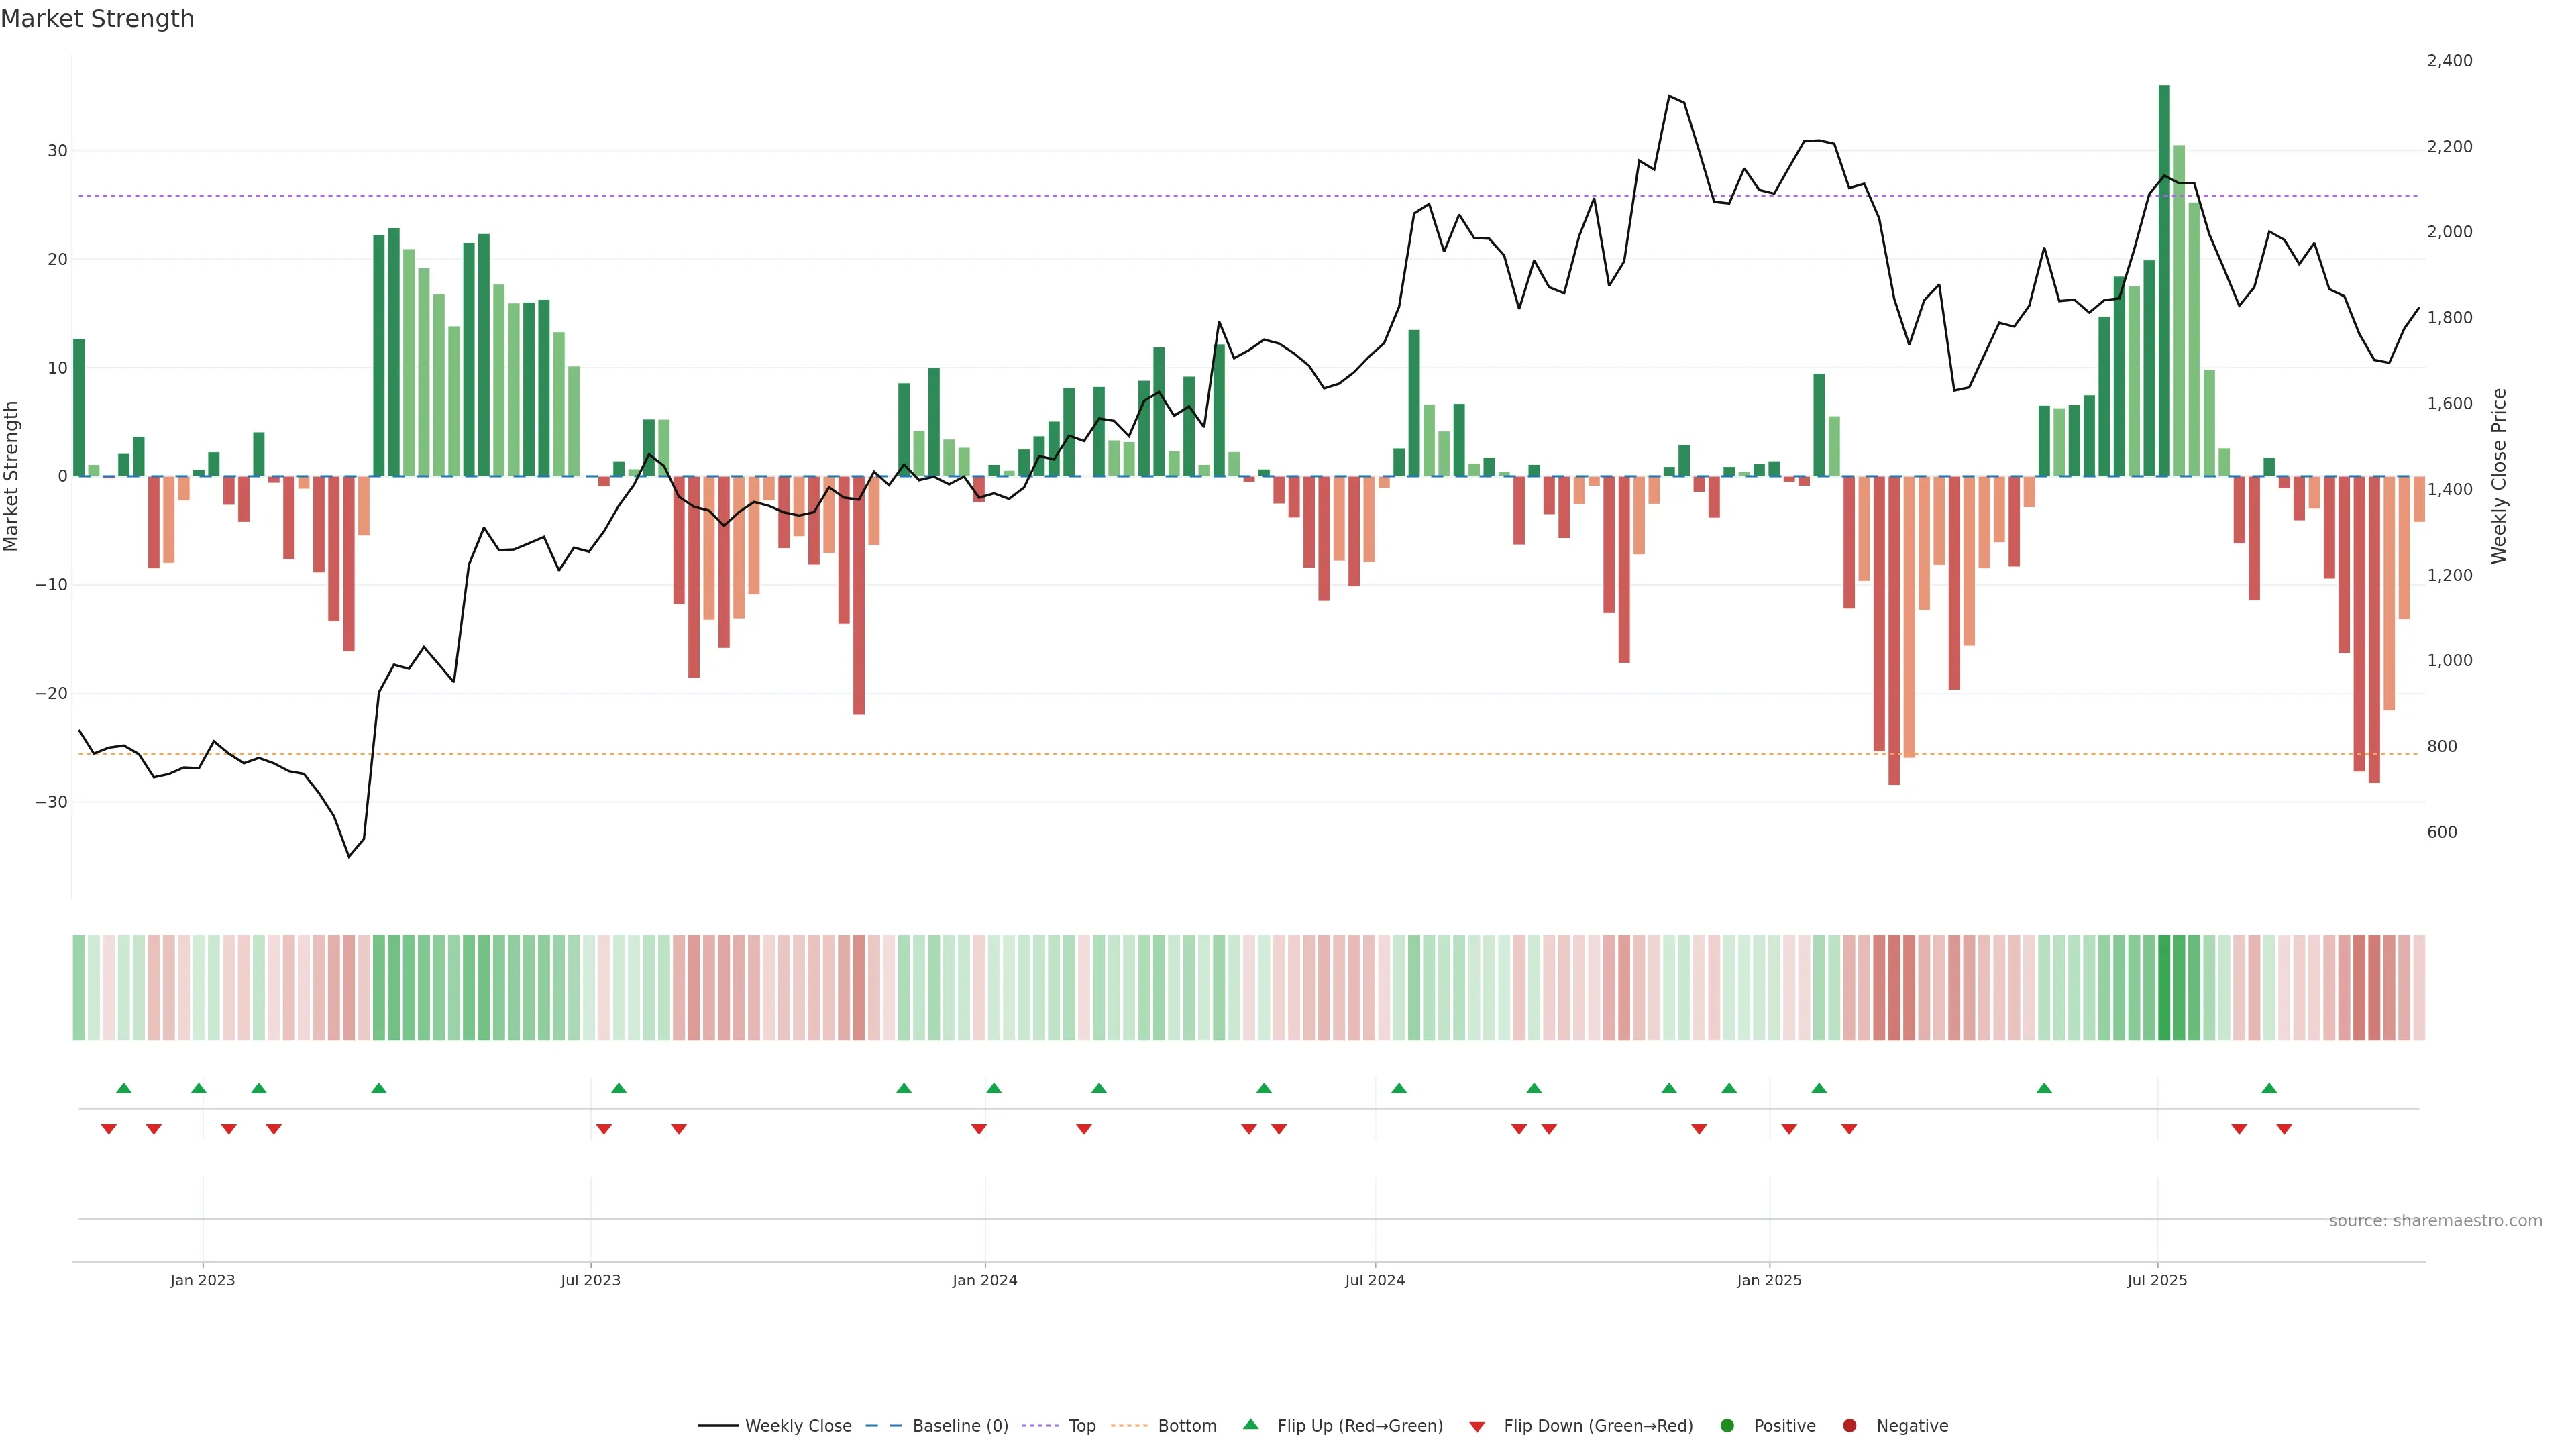The height and width of the screenshot is (1449, 2576).
Task: Click the Market Strength chart title
Action: (97, 19)
